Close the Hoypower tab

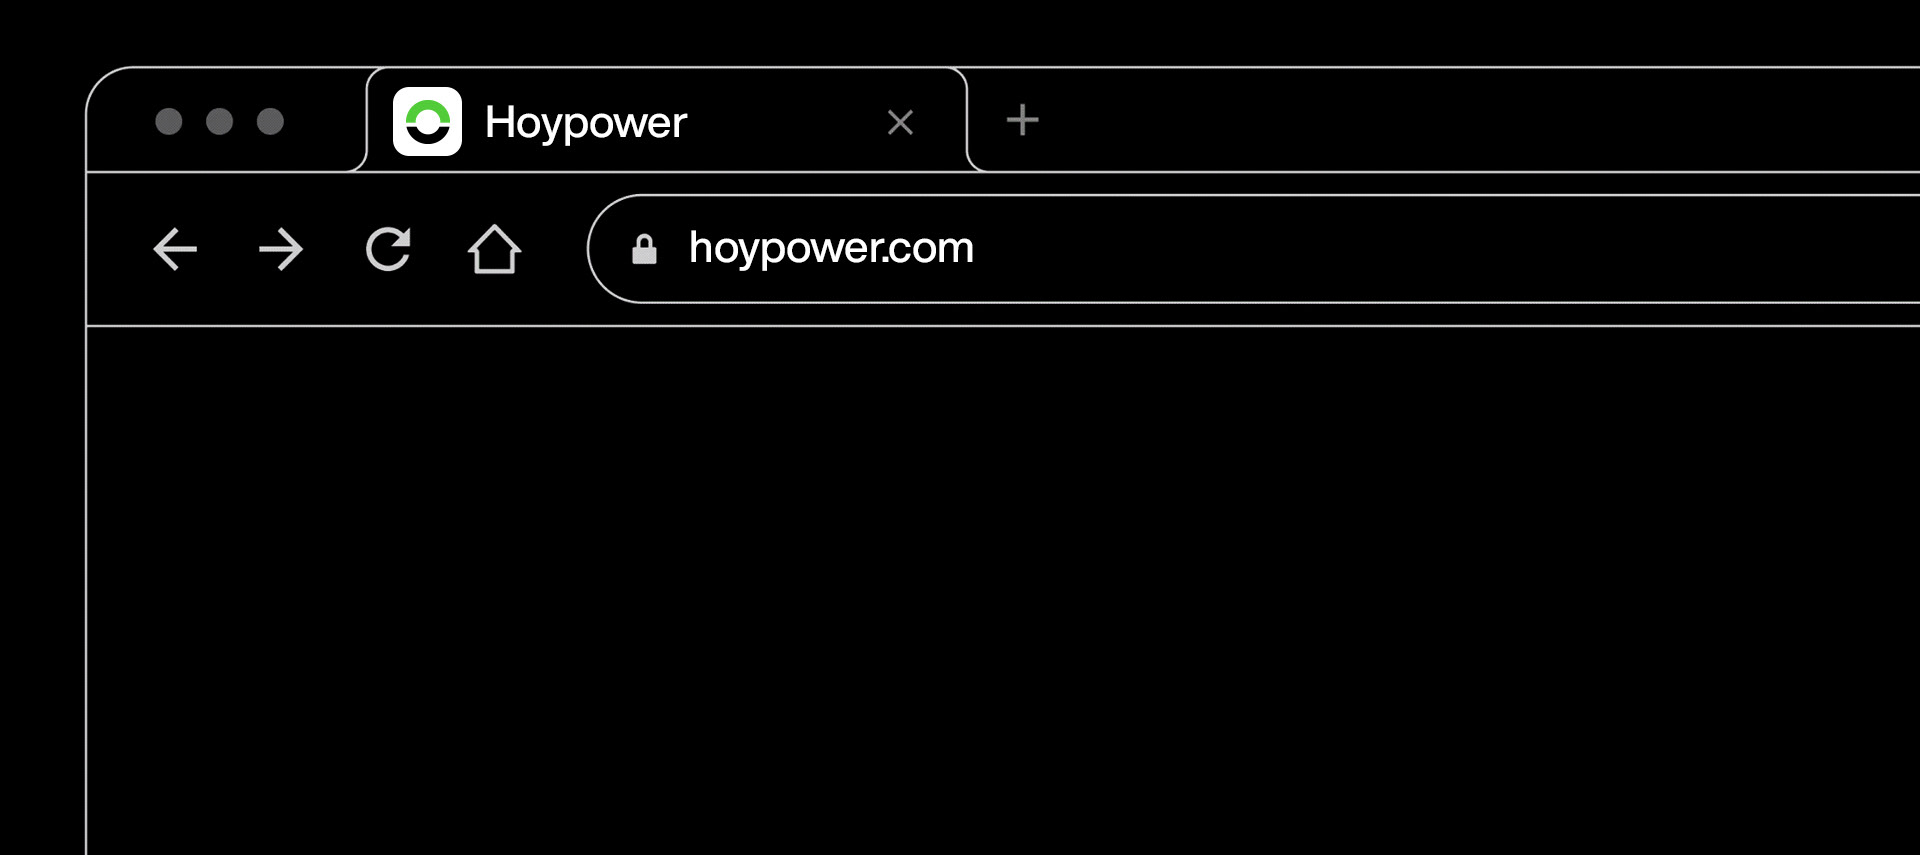click(x=900, y=122)
